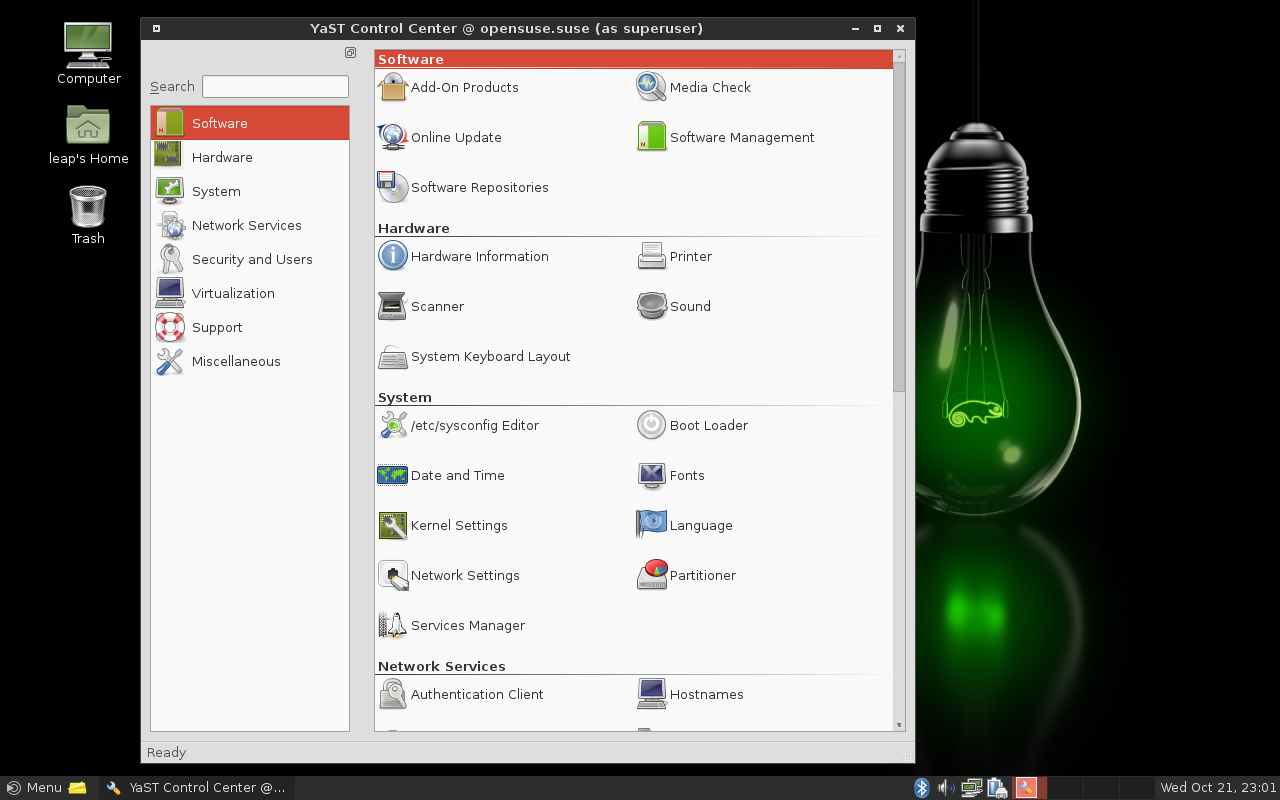Open Hardware Information icon
The height and width of the screenshot is (800, 1280).
(392, 256)
